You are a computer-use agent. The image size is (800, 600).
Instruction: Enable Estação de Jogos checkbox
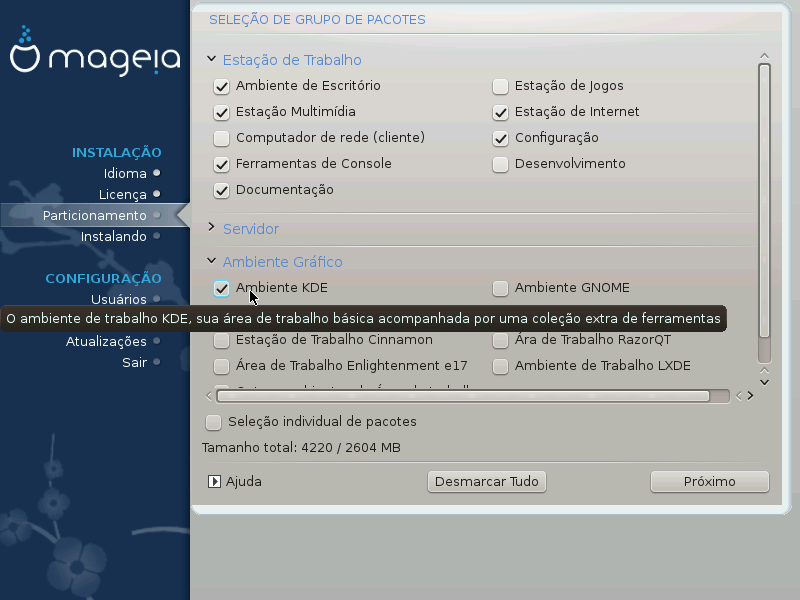coord(501,86)
